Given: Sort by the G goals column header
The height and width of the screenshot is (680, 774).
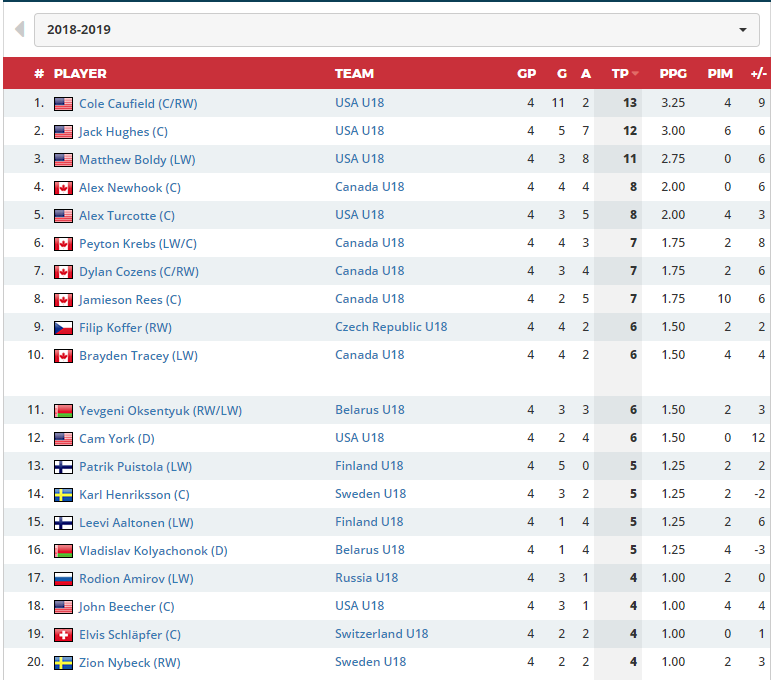Looking at the screenshot, I should click(x=562, y=74).
